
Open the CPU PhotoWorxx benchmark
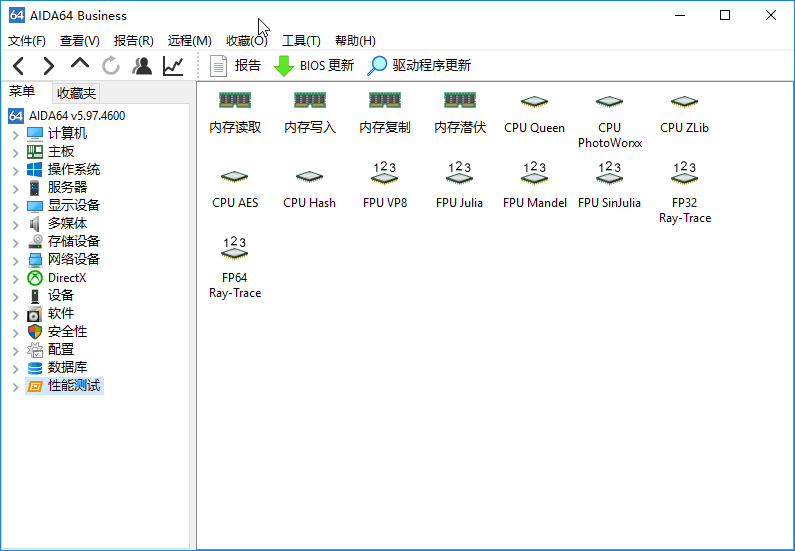[609, 102]
